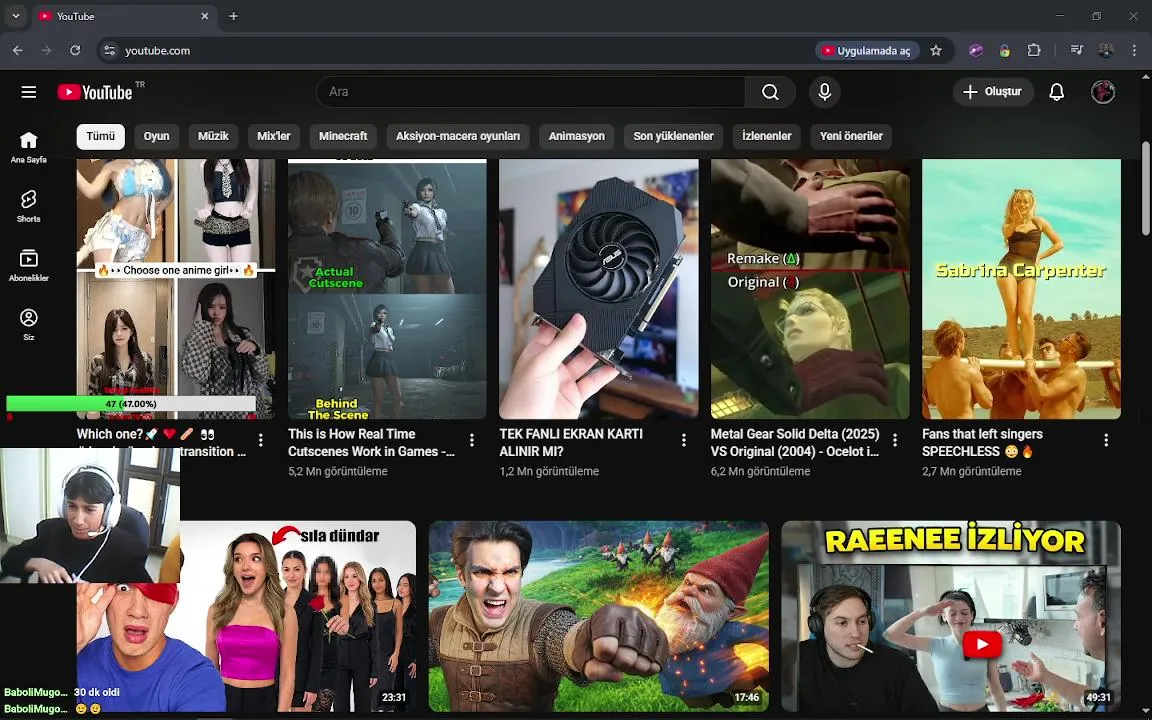The height and width of the screenshot is (720, 1152).
Task: Open Abonelikler subscriptions in sidebar
Action: (29, 265)
